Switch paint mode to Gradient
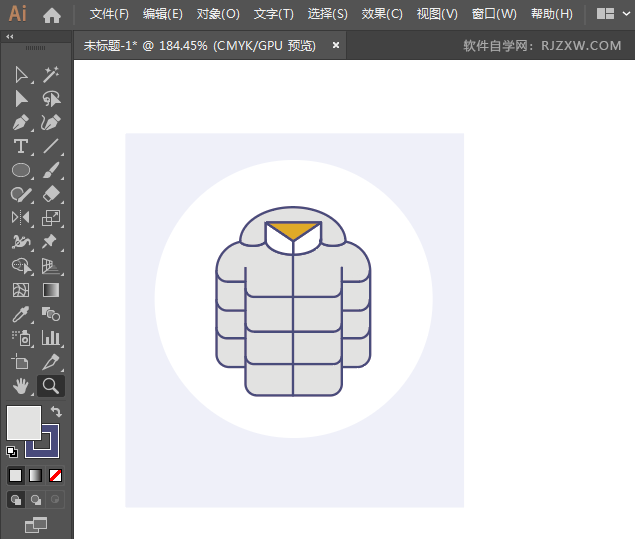Image resolution: width=635 pixels, height=539 pixels. tap(36, 475)
